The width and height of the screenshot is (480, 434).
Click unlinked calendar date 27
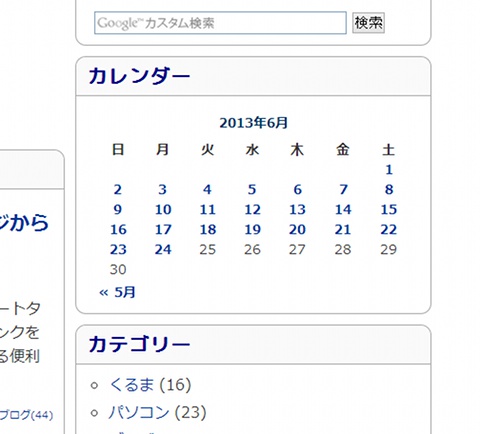[297, 250]
